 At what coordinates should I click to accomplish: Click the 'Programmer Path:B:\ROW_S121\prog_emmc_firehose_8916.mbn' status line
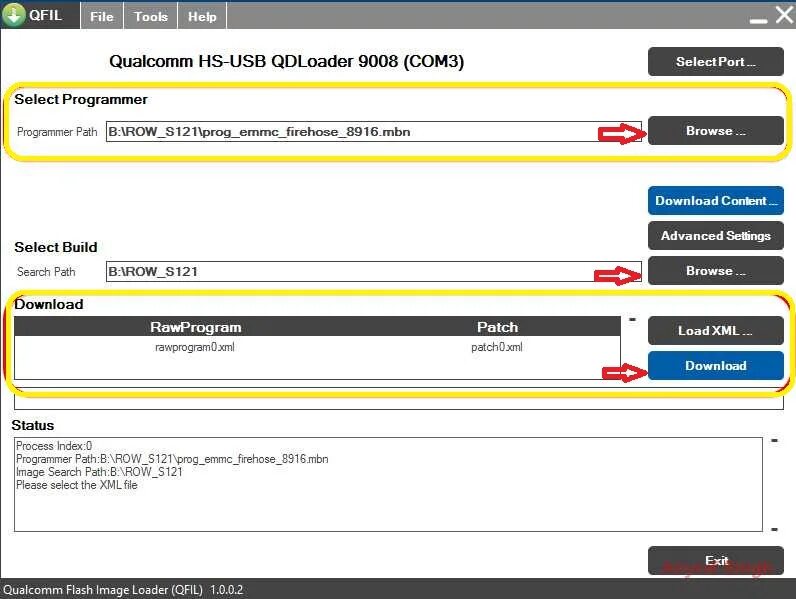point(172,459)
